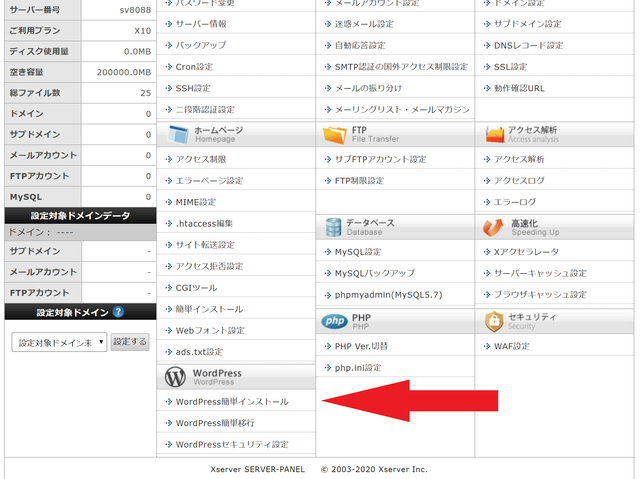Open サブドメイン設定 link

point(527,24)
